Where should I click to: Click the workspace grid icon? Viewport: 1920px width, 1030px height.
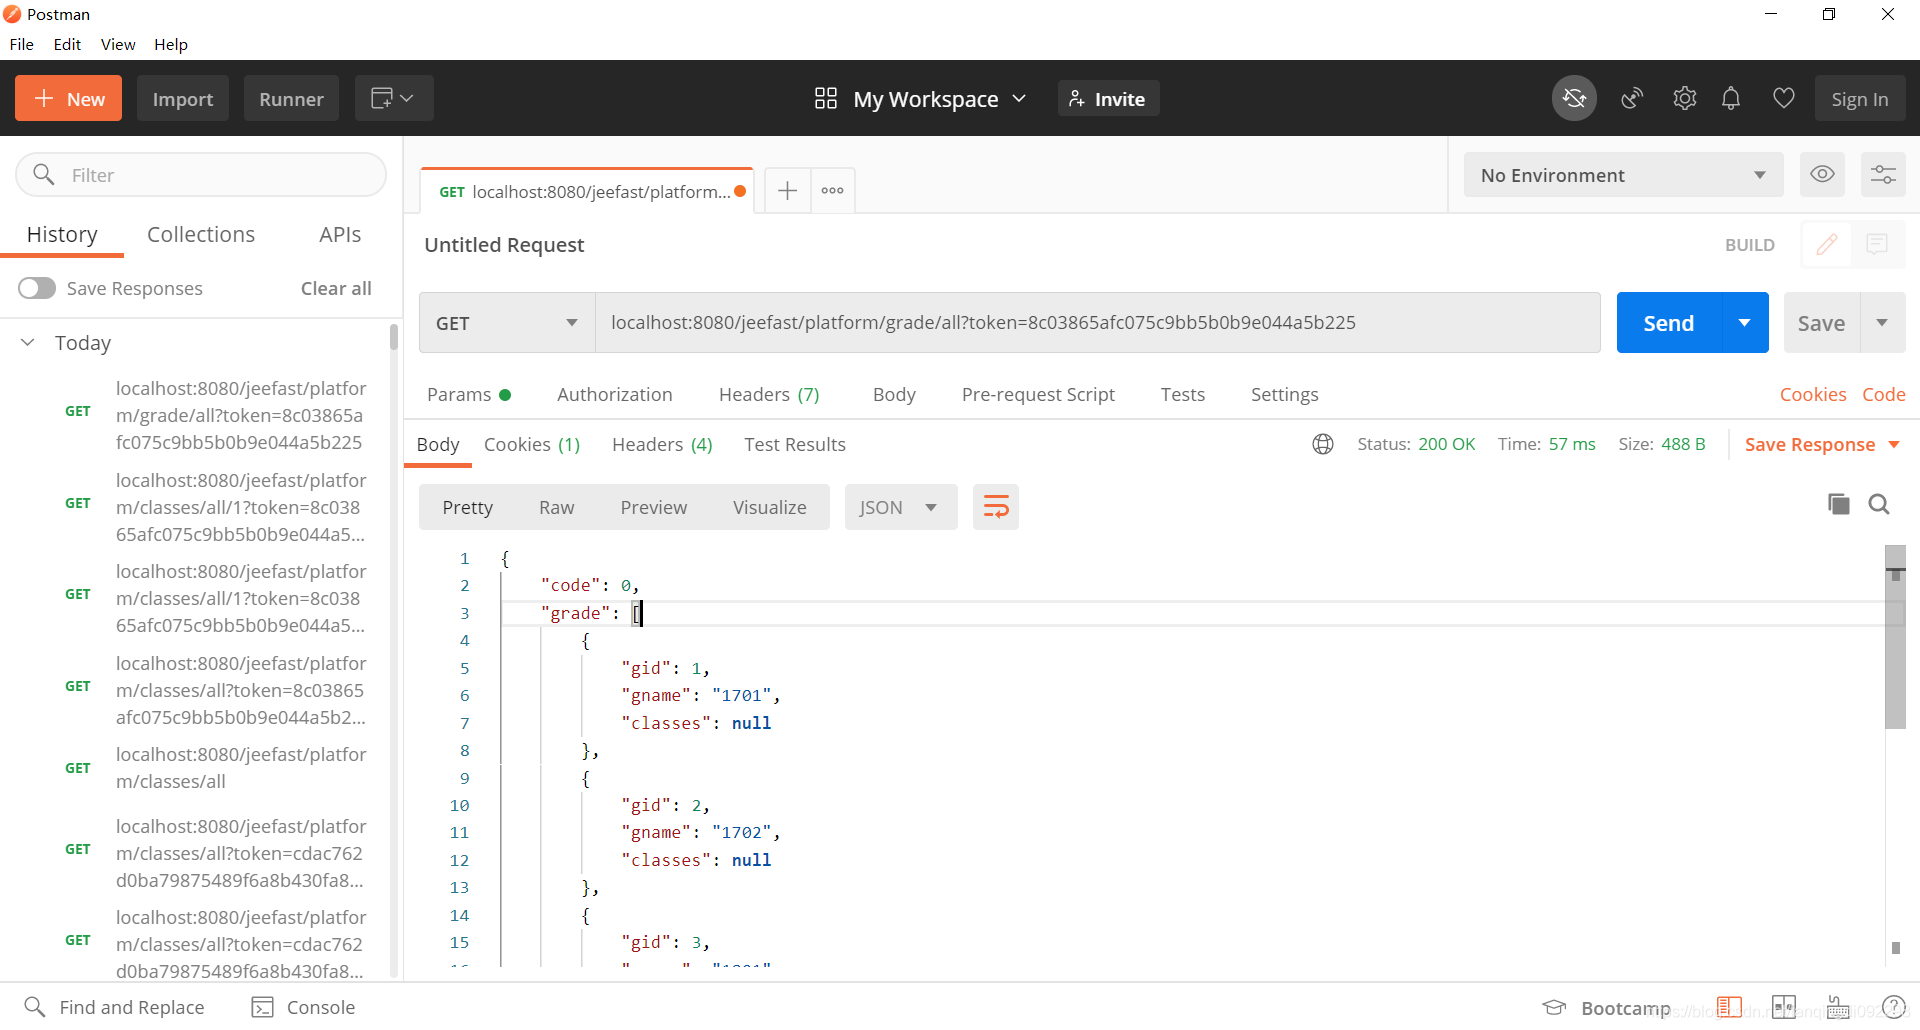(826, 98)
